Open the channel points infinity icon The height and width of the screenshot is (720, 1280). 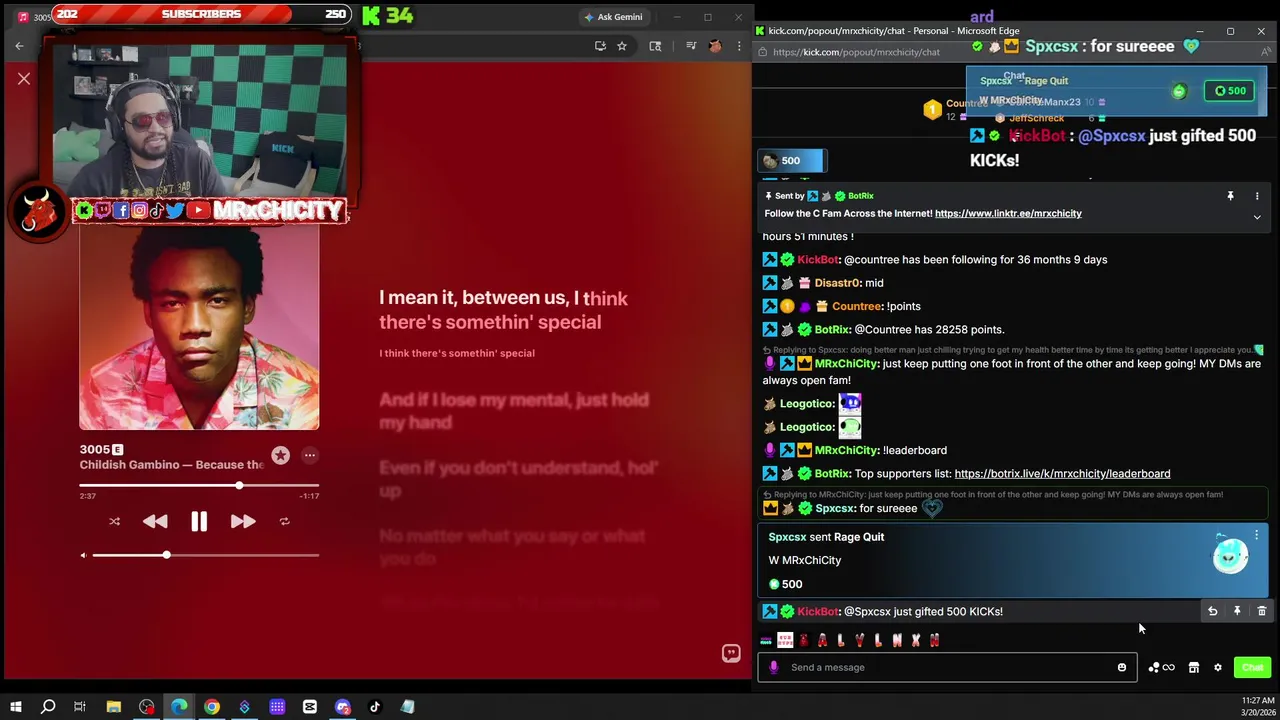(1161, 667)
